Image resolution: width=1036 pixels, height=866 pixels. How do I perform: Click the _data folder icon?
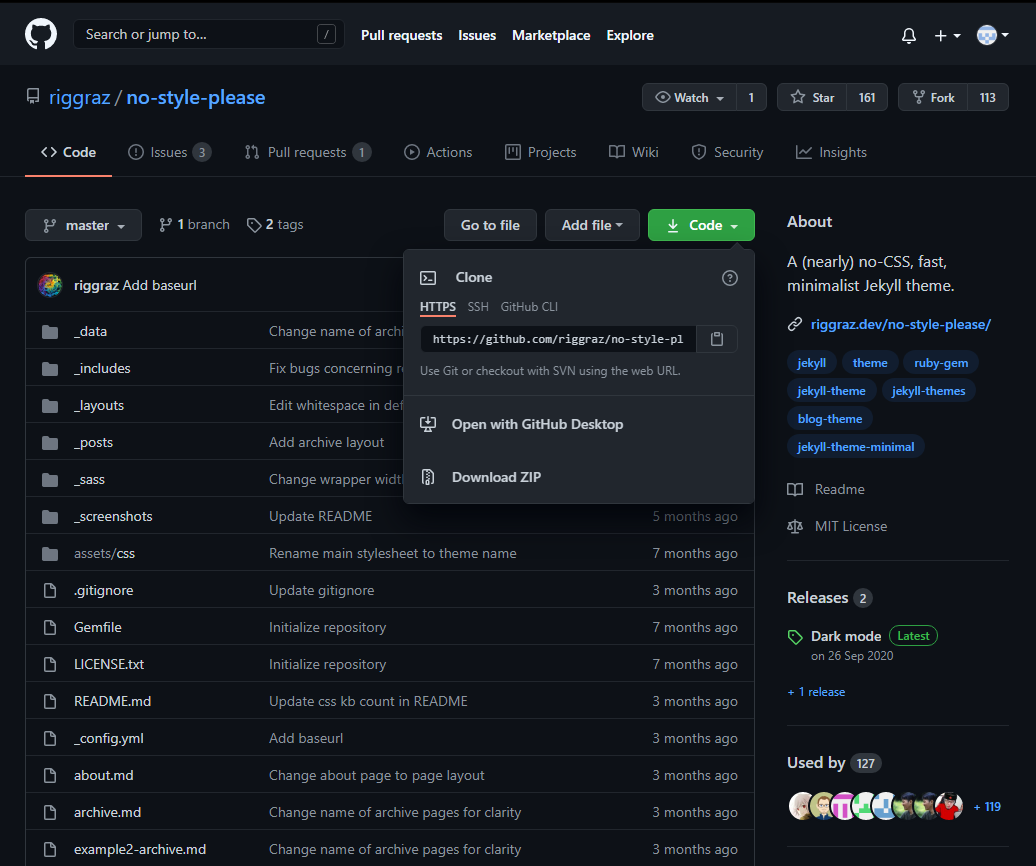pos(50,332)
